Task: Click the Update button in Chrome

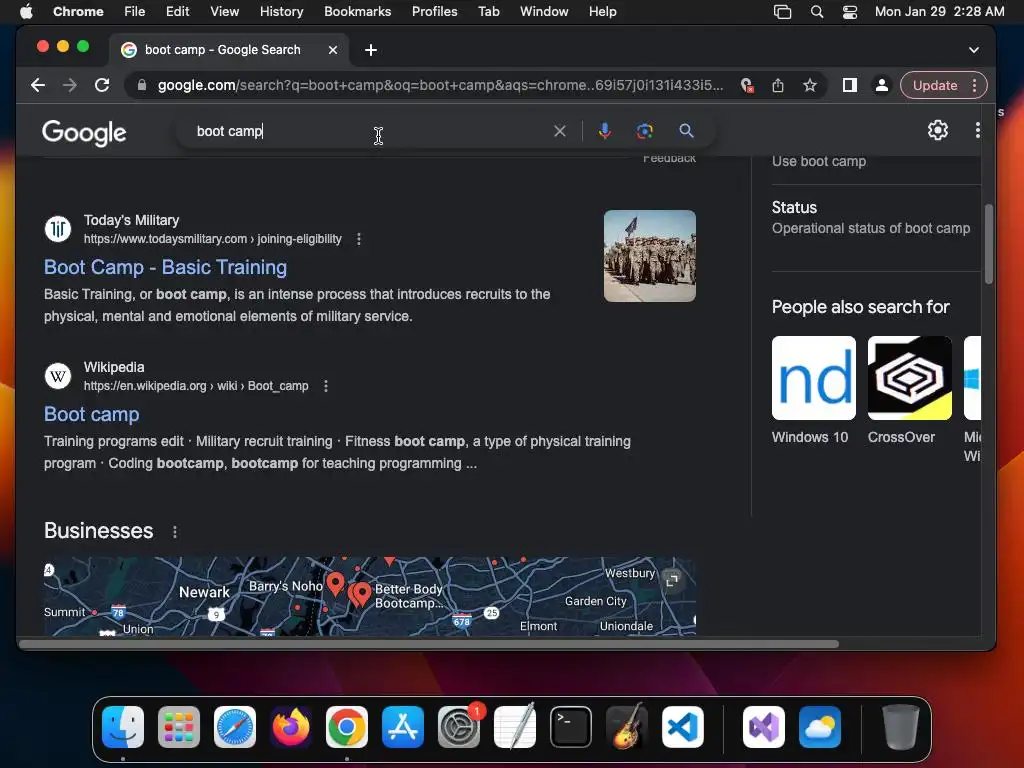Action: click(x=935, y=86)
